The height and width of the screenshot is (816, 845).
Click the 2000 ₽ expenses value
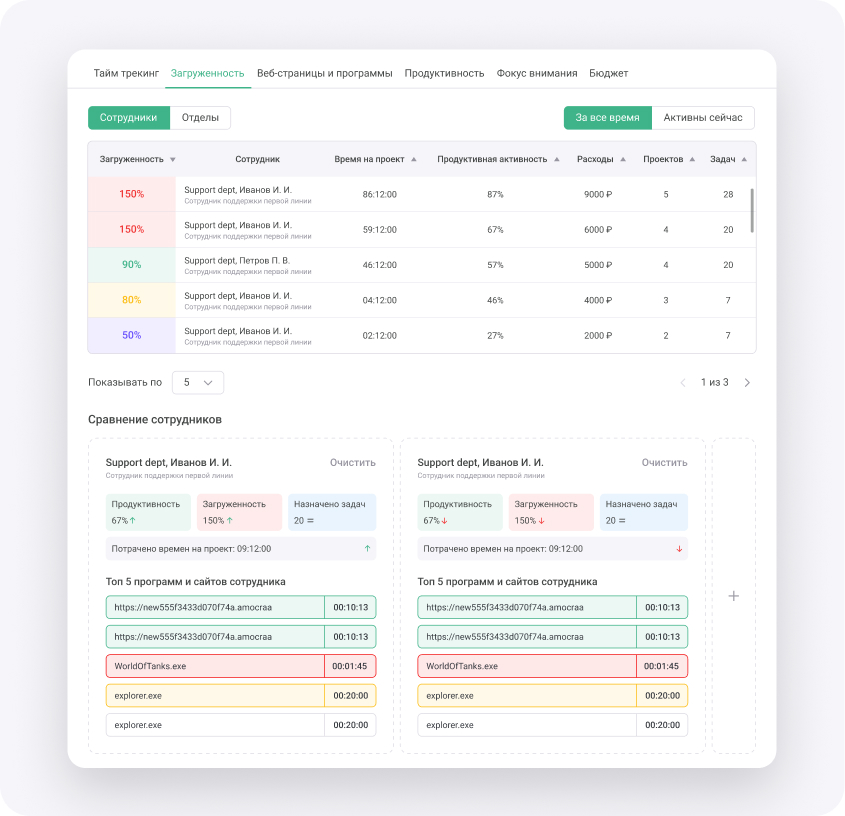598,336
